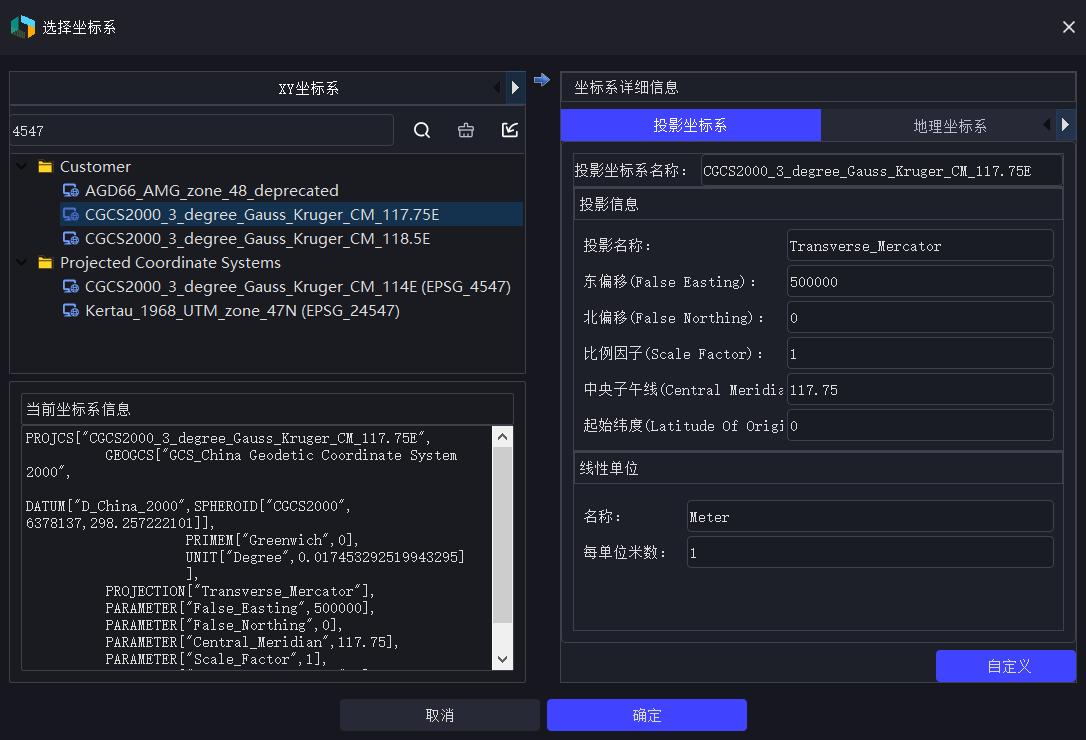Select CGCS2000 CM_114E (EPSG_4547) entry
Screen dimensions: 1086x740
point(298,286)
